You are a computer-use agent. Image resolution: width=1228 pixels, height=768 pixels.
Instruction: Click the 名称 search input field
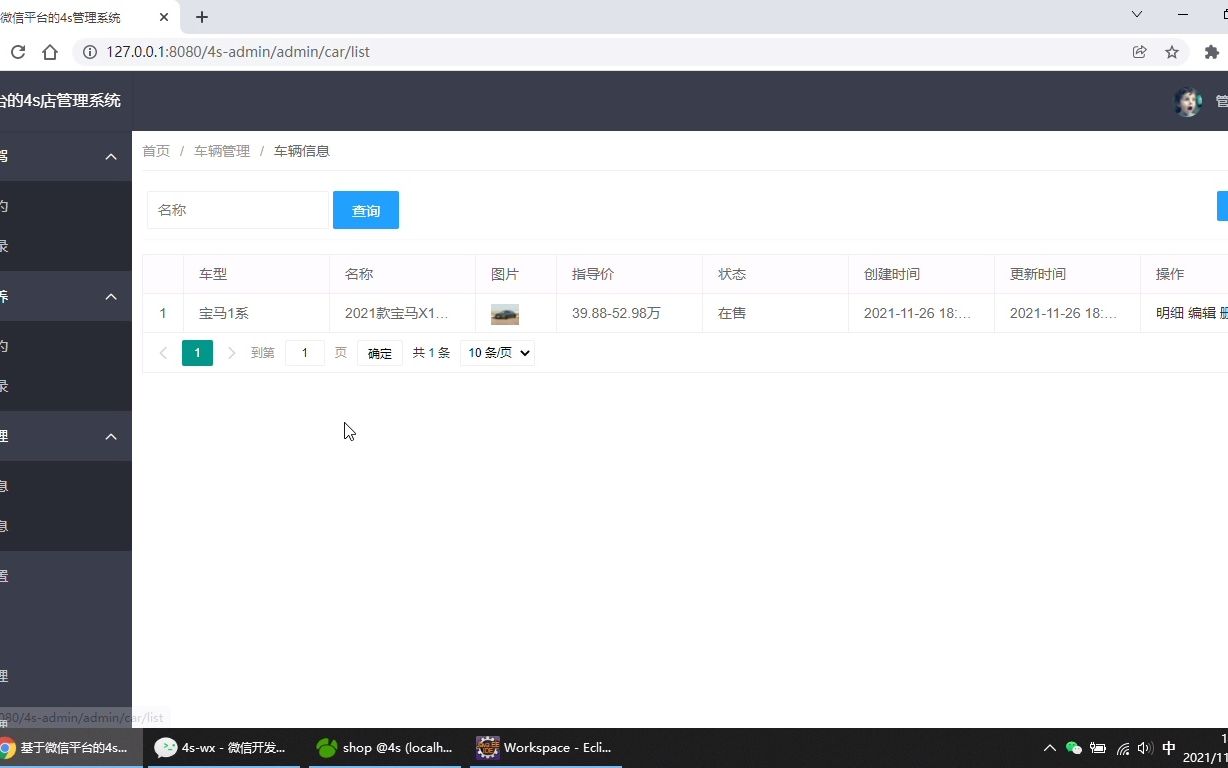[236, 210]
